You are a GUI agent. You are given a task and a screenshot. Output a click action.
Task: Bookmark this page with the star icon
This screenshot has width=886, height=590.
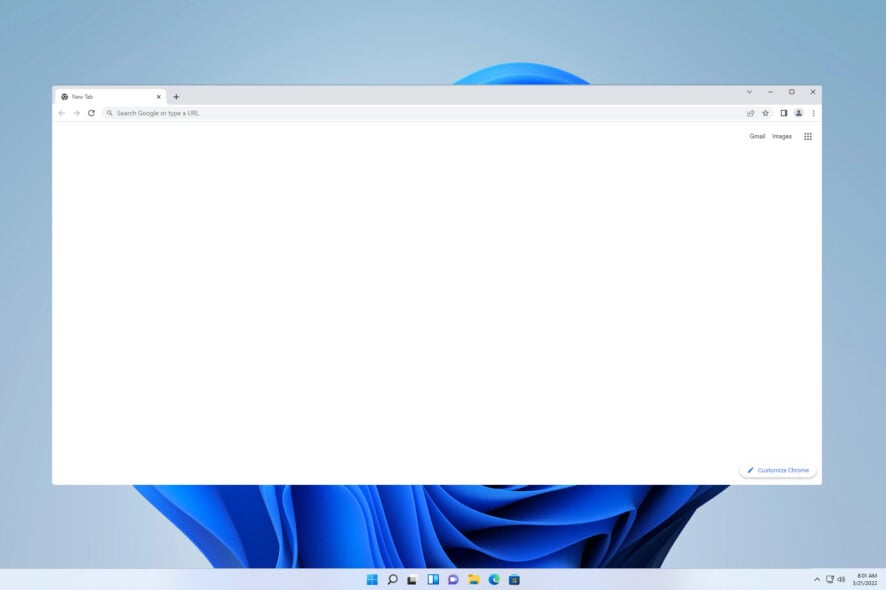pyautogui.click(x=766, y=113)
